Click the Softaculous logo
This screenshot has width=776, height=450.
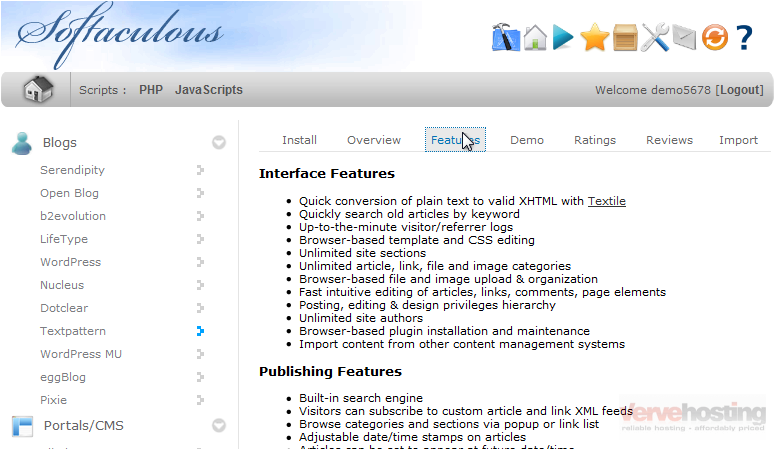pyautogui.click(x=120, y=35)
